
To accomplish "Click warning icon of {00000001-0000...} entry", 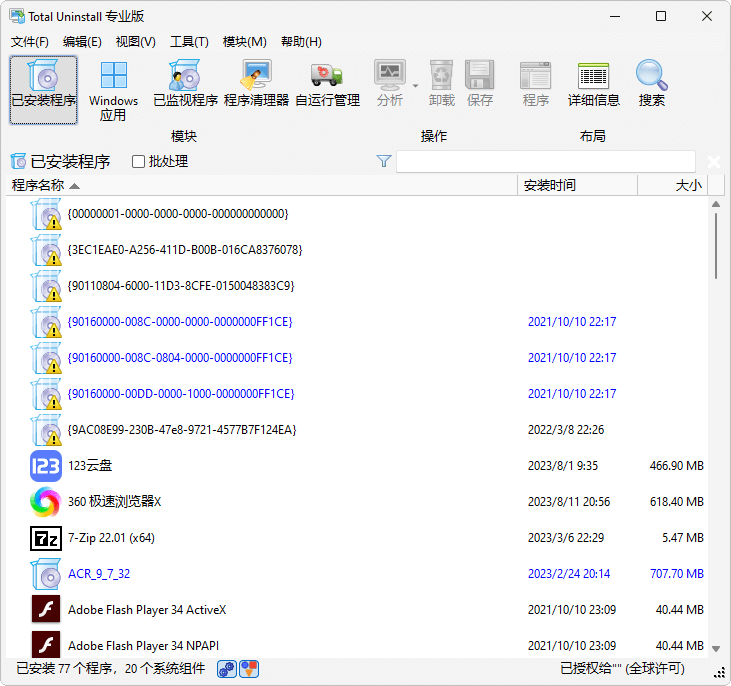I will (54, 223).
